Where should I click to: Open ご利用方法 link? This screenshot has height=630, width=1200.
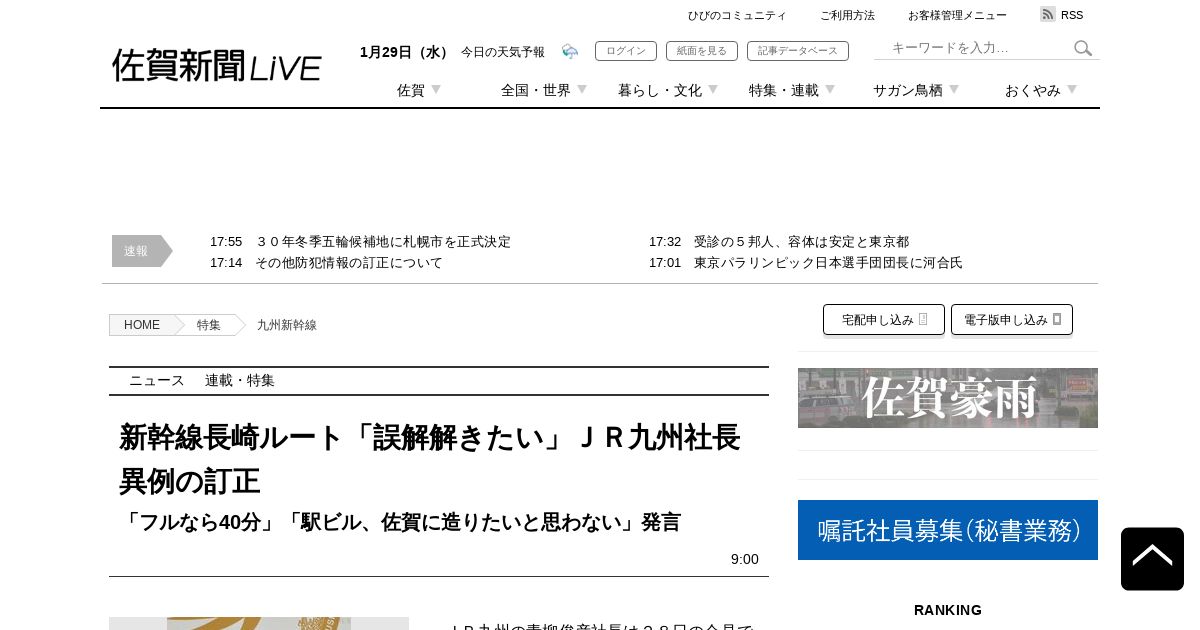(847, 15)
